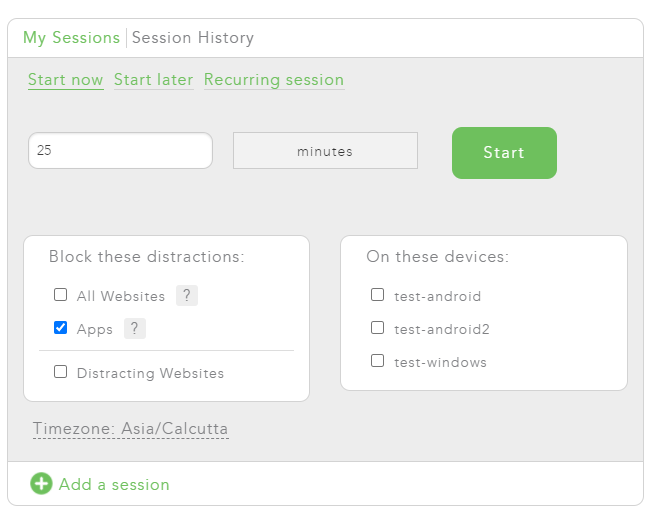Select the test-android2 device checkbox
The image size is (663, 515).
(x=377, y=327)
